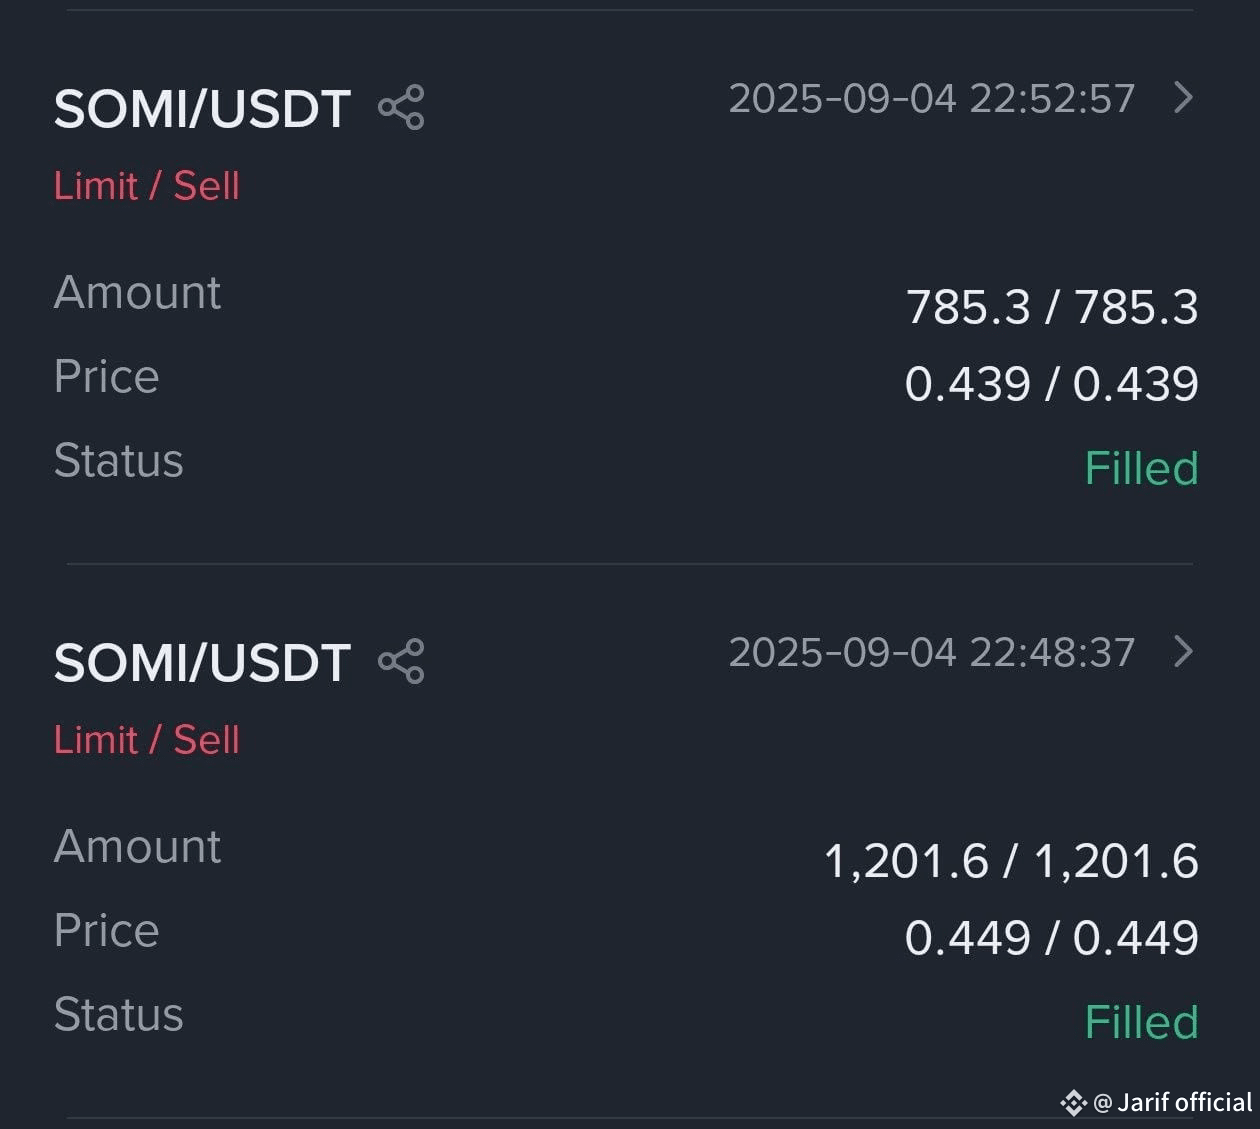The image size is (1260, 1129).
Task: Tap the 785.3 / 785.3 amount value
Action: (1052, 307)
